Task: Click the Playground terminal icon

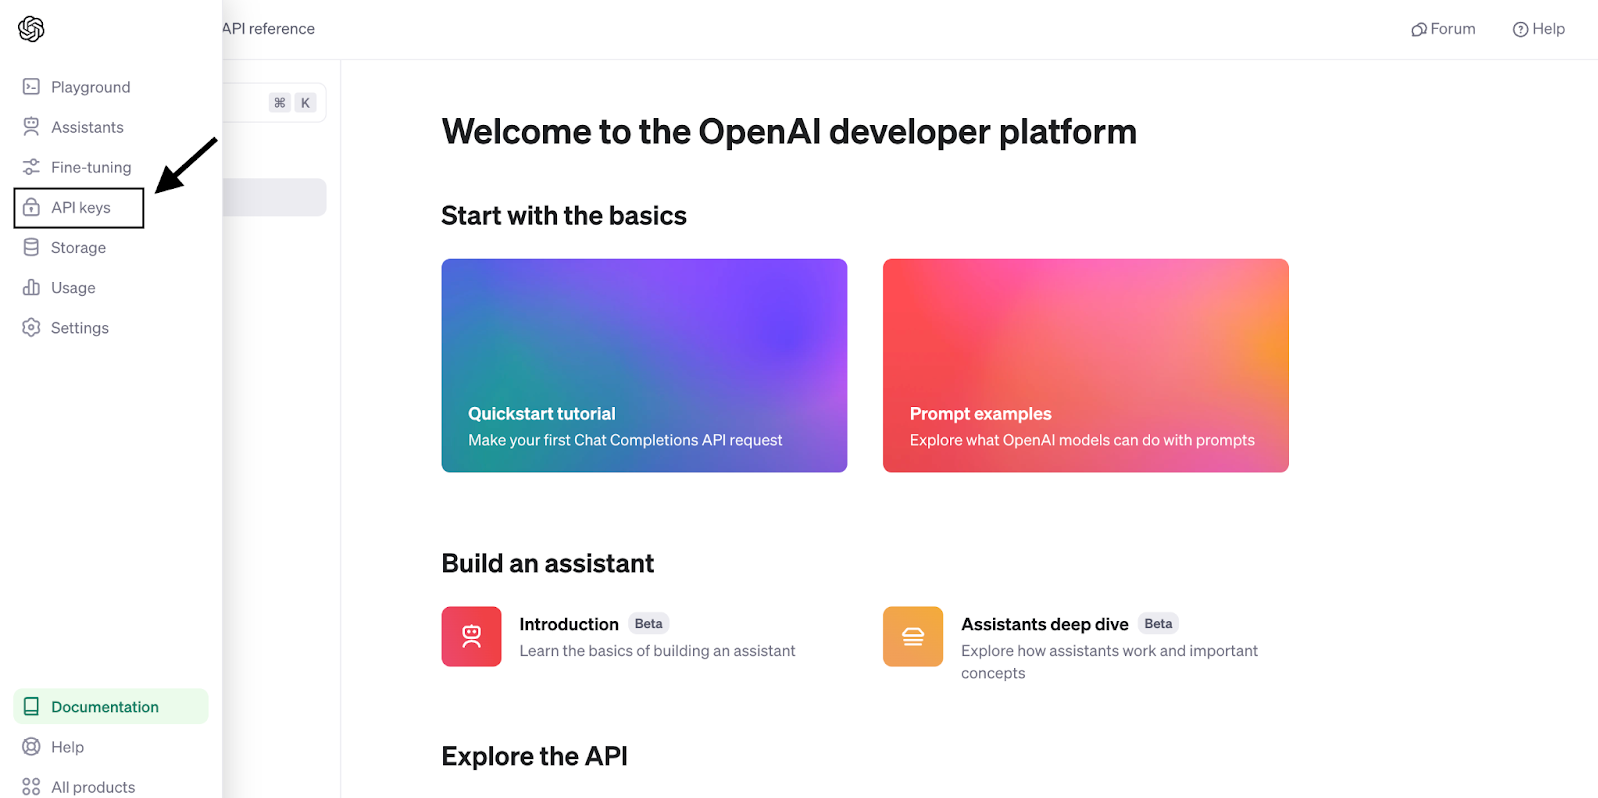Action: pos(31,87)
